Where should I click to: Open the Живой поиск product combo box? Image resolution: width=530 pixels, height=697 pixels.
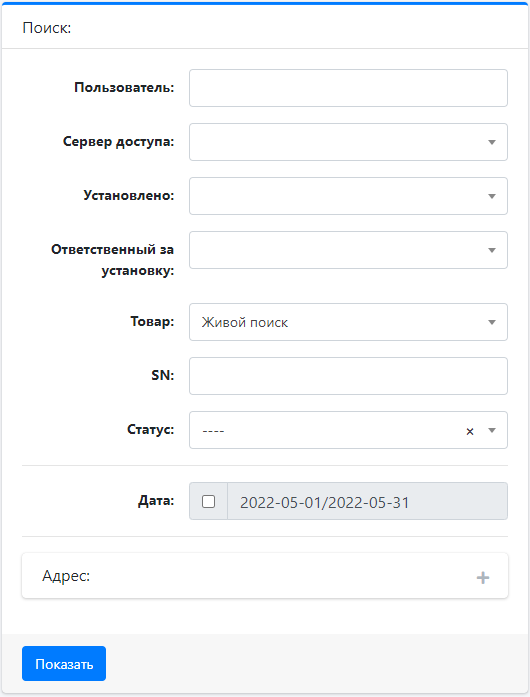tap(348, 322)
